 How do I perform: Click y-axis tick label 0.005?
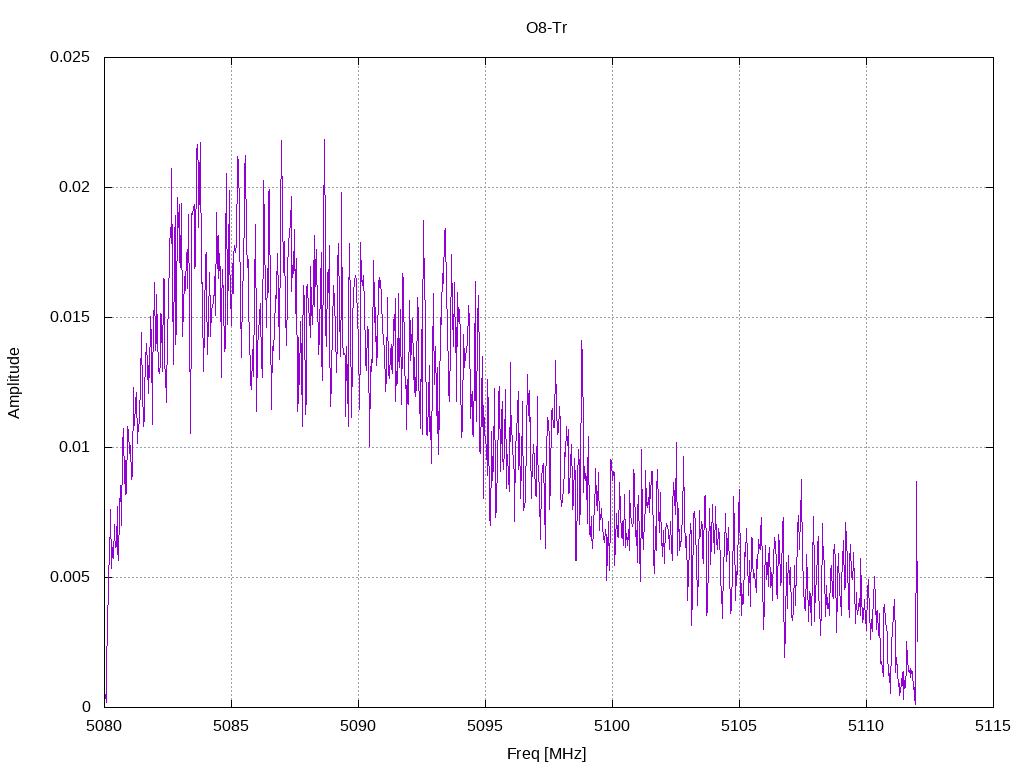[x=70, y=577]
